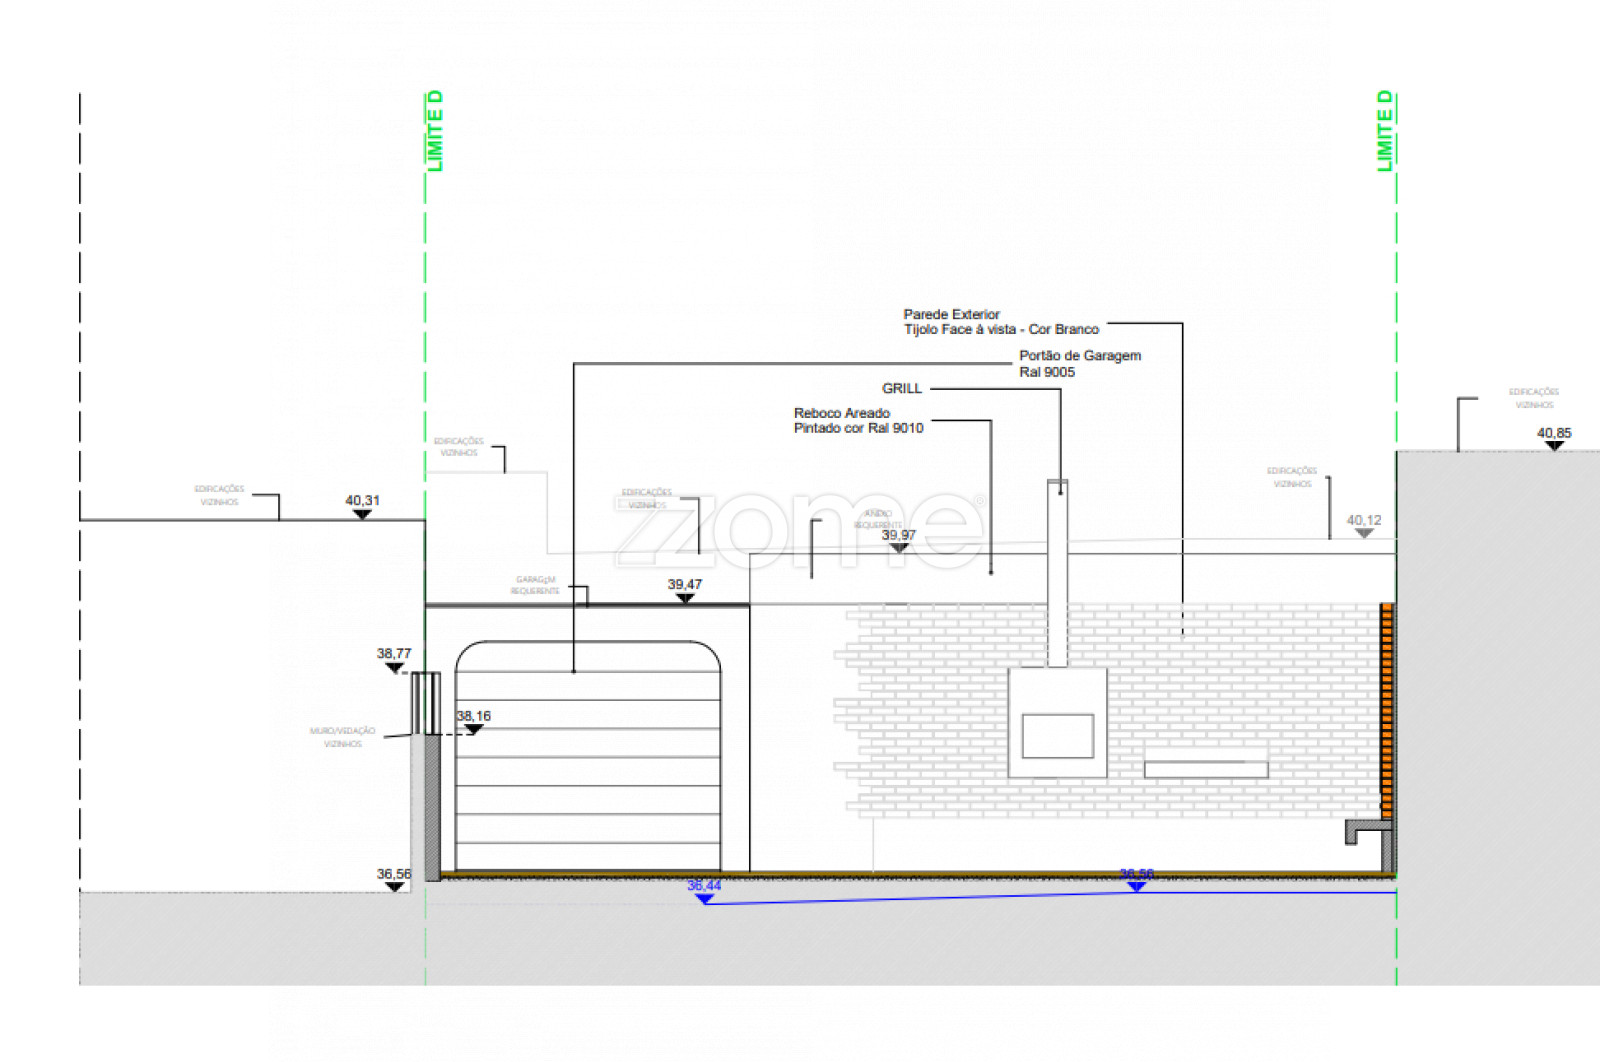The width and height of the screenshot is (1600, 1062).
Task: Select the blue 36,44 level marker
Action: point(704,898)
